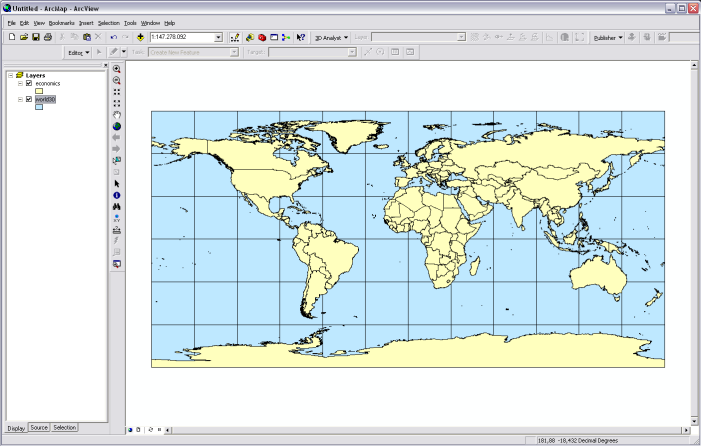
Task: Click the world30 blue symbol swatch
Action: 39,107
